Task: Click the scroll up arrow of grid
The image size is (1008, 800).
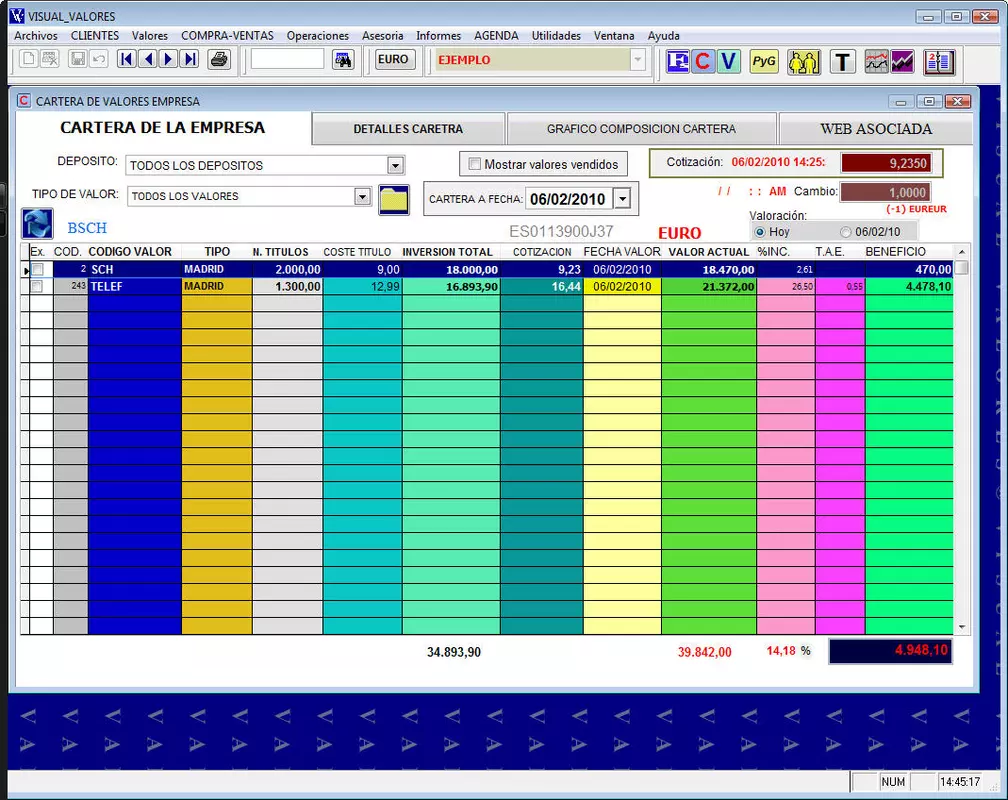Action: [x=962, y=251]
